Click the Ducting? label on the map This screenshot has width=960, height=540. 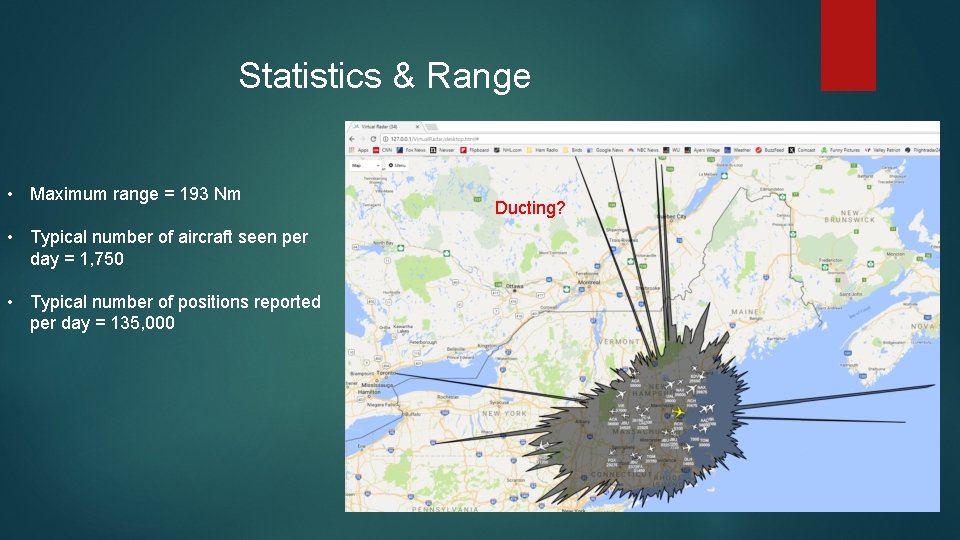pyautogui.click(x=530, y=208)
